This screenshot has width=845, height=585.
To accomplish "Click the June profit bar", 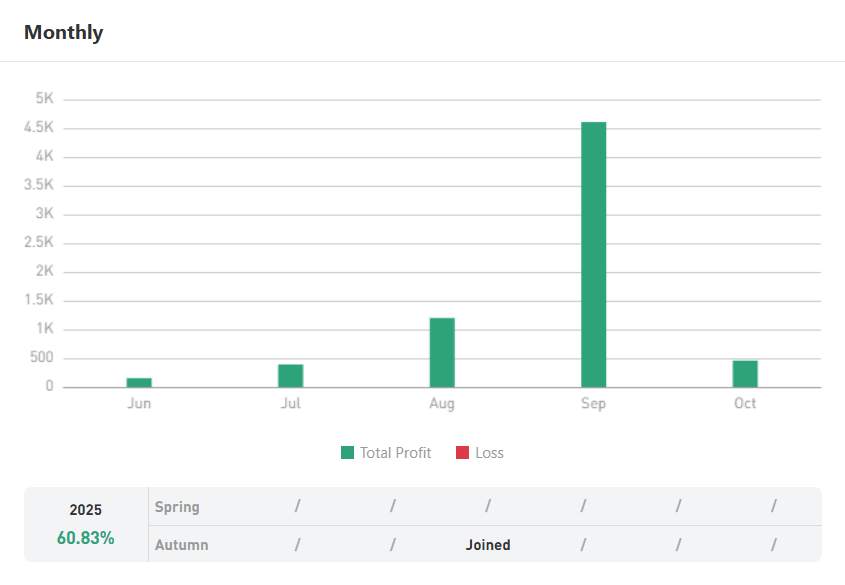I will 139,382.
